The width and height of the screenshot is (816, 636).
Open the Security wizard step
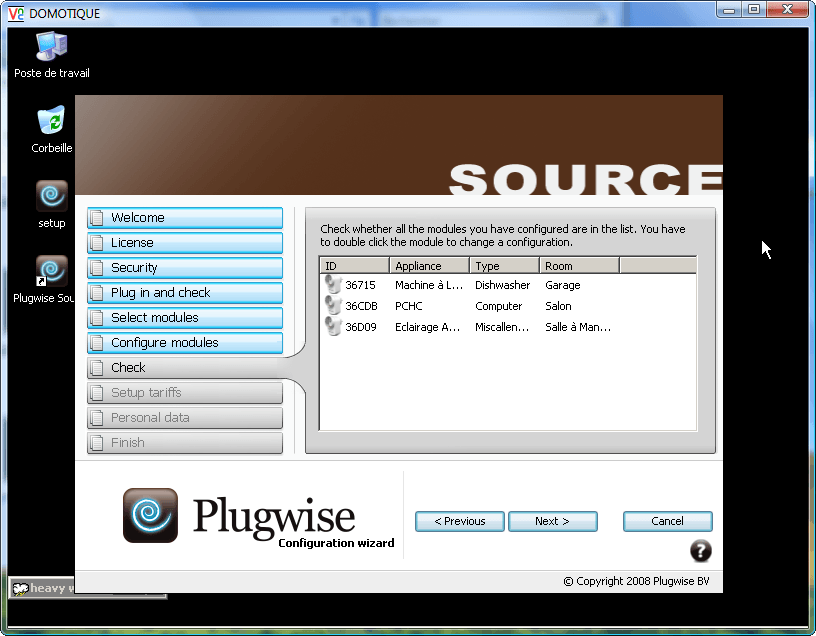coord(185,268)
